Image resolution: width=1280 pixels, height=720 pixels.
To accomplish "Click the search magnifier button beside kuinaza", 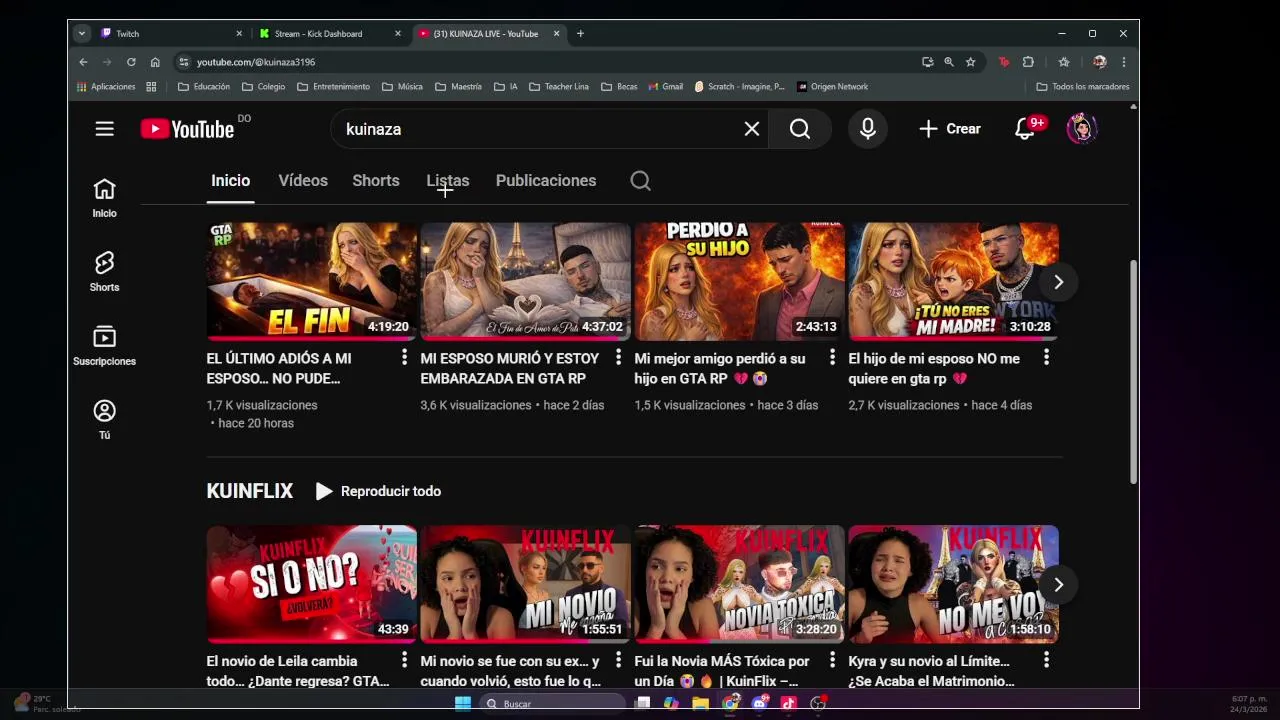I will 800,129.
